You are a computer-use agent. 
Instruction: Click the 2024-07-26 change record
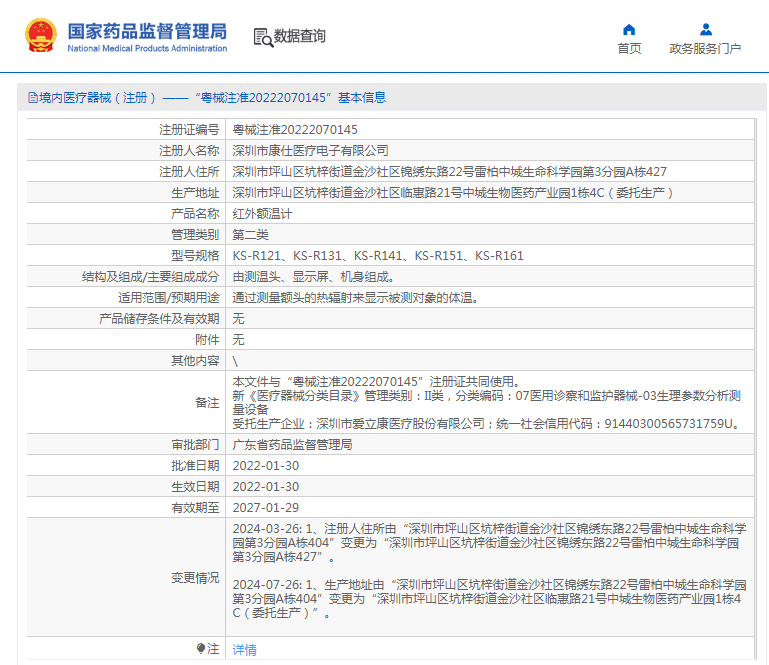pos(489,599)
